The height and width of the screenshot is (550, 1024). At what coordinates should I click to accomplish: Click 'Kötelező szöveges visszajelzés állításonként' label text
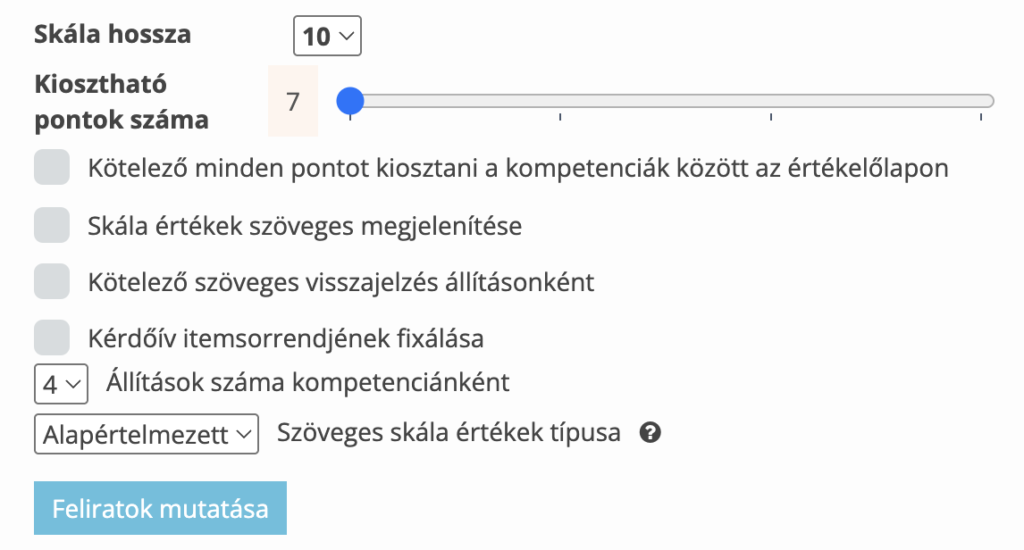[341, 282]
